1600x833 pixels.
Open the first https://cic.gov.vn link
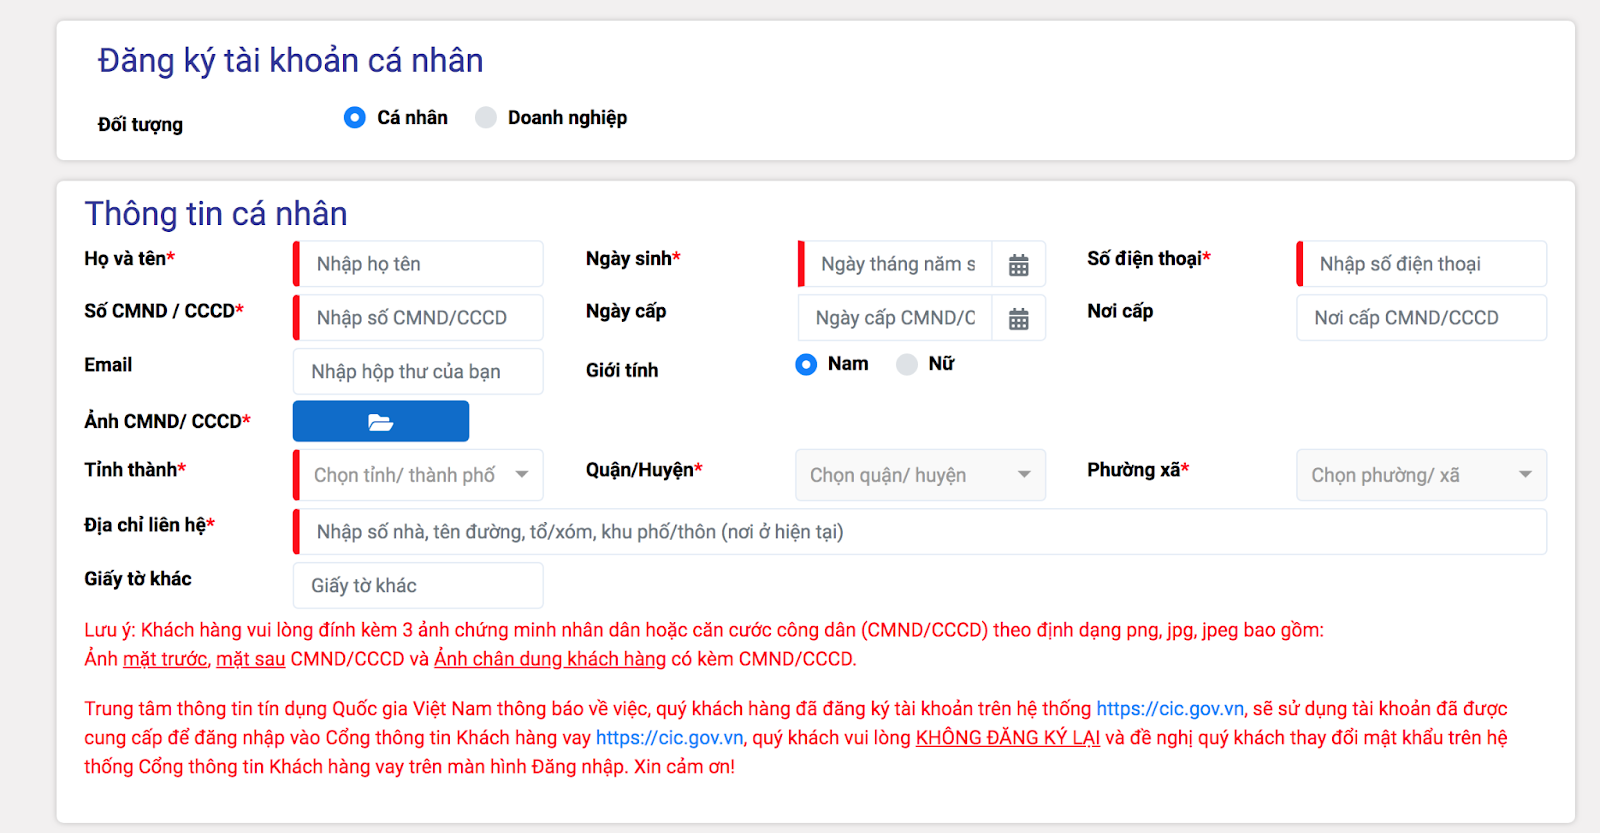click(1170, 709)
